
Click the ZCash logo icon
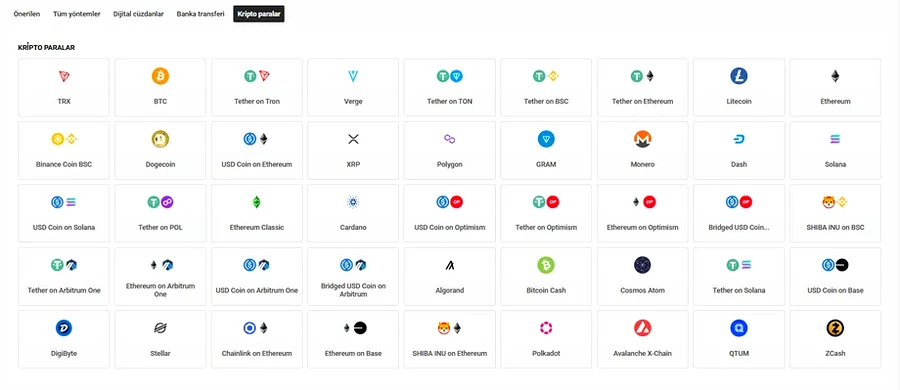click(x=835, y=329)
